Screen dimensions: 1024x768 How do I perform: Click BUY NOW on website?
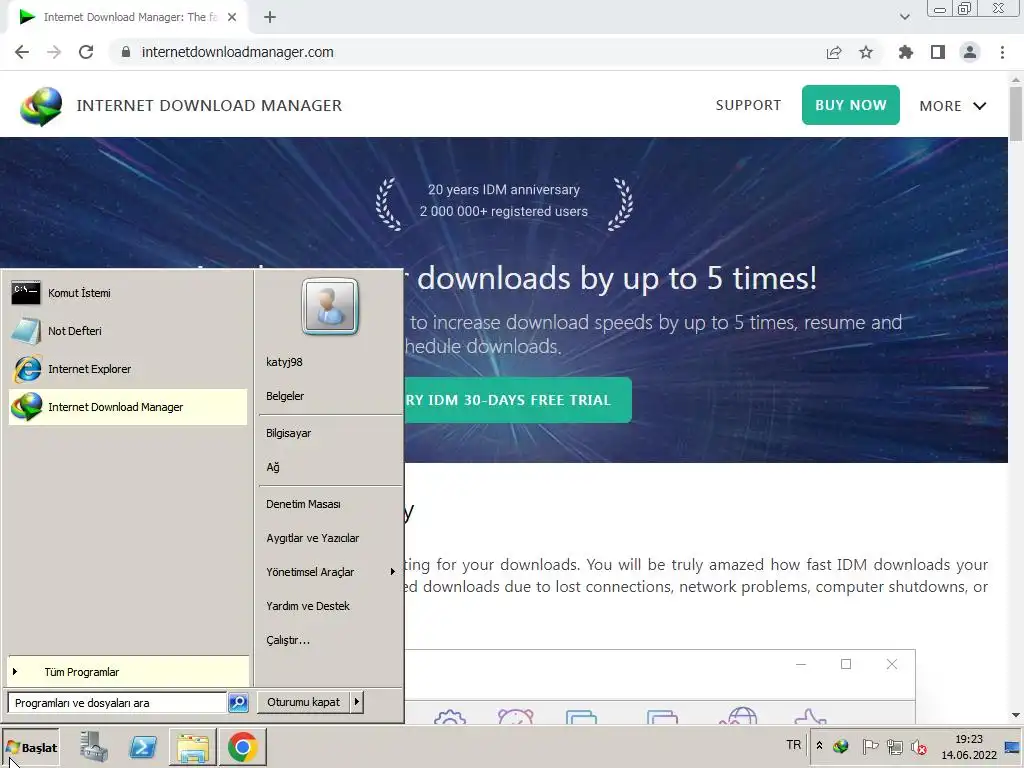(x=850, y=105)
